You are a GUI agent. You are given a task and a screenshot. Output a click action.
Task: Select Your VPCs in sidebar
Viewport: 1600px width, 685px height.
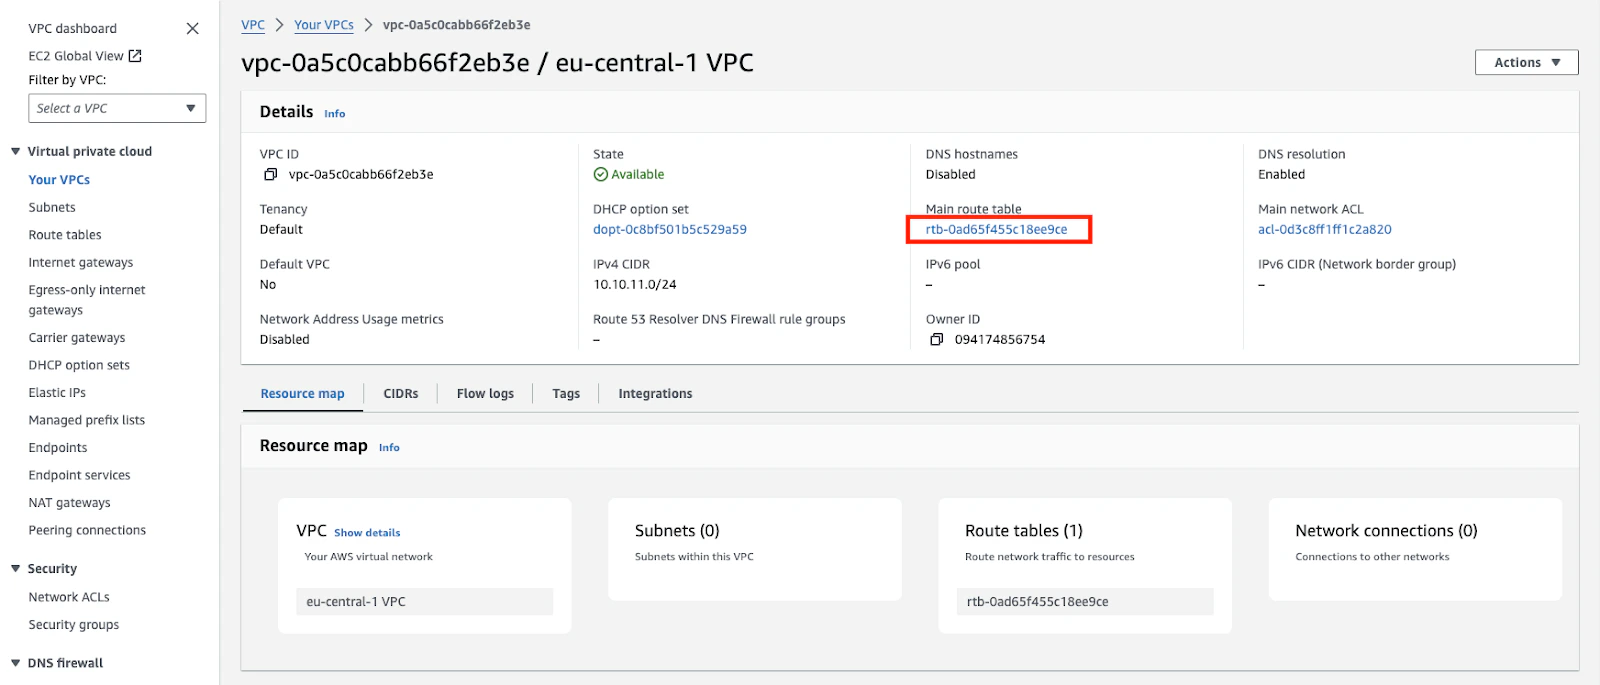(x=59, y=180)
